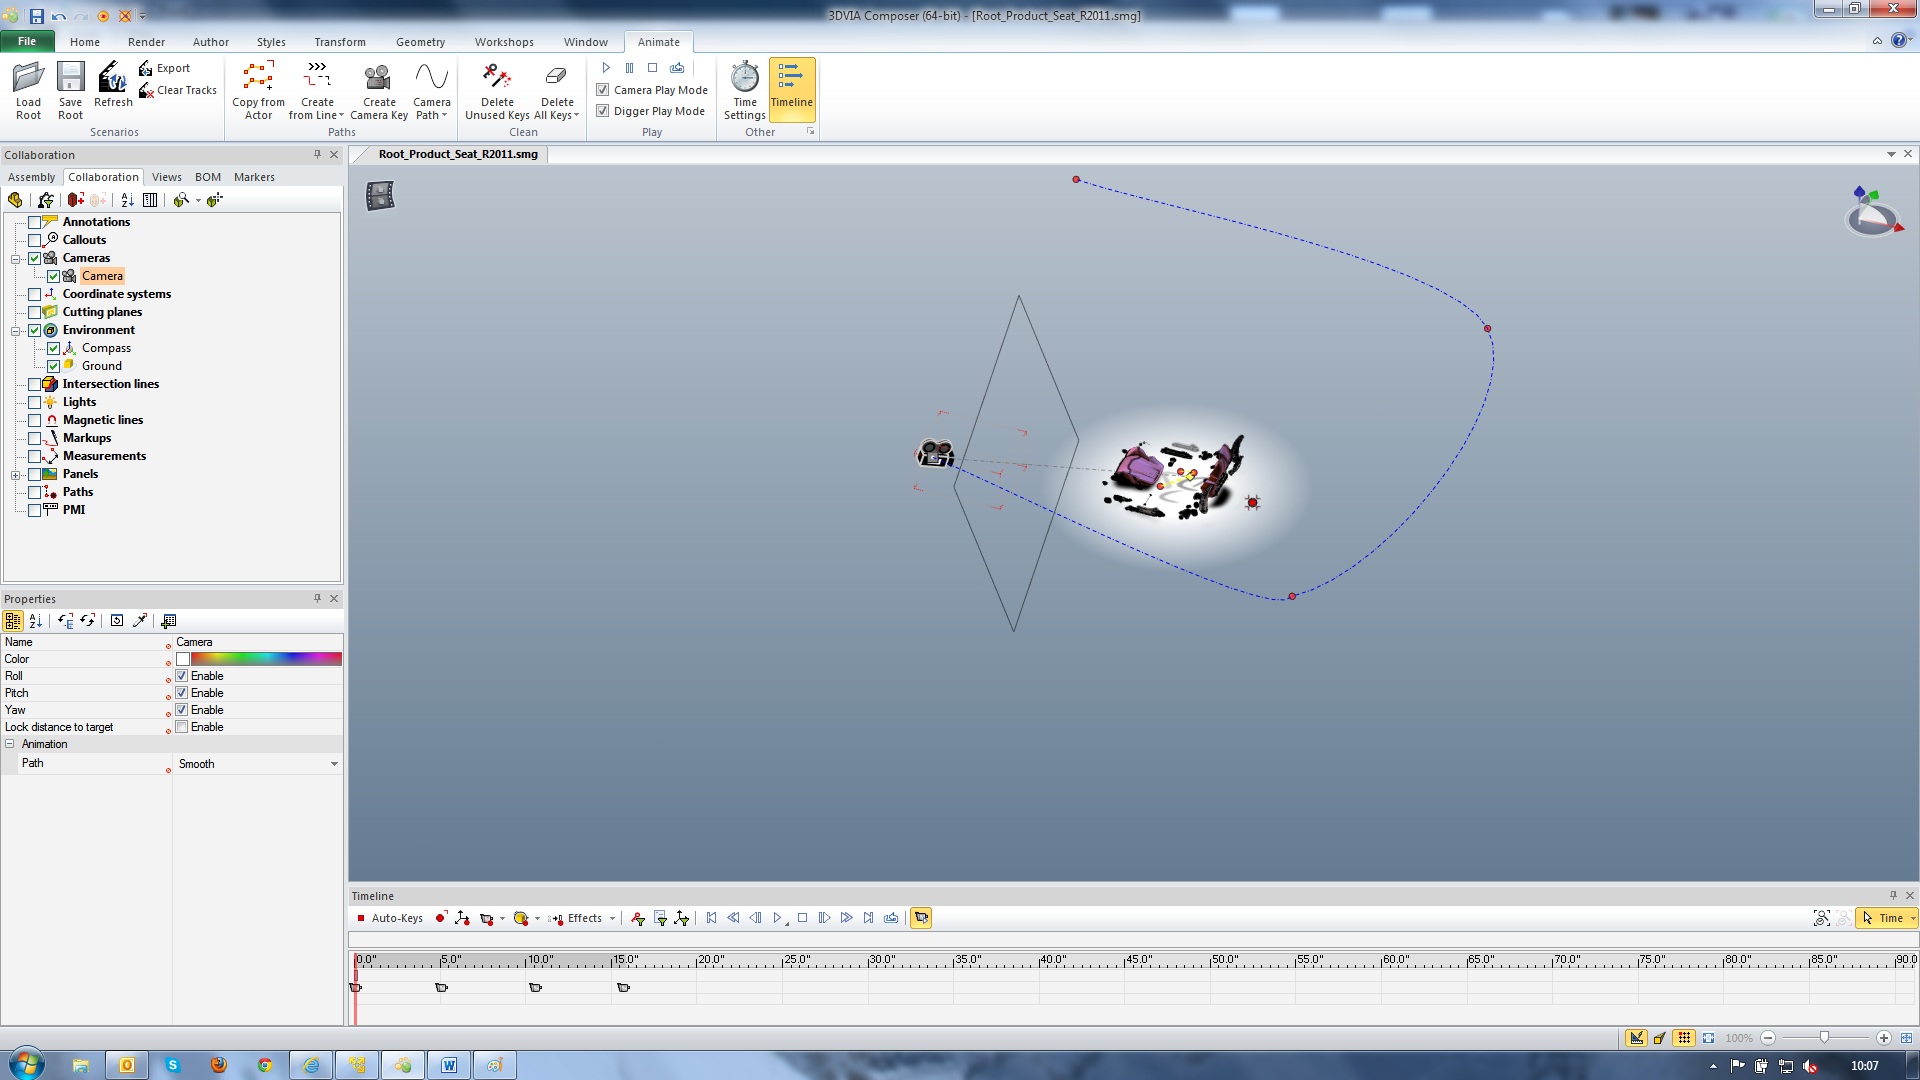Click the zoom slider handle

pos(1824,1038)
